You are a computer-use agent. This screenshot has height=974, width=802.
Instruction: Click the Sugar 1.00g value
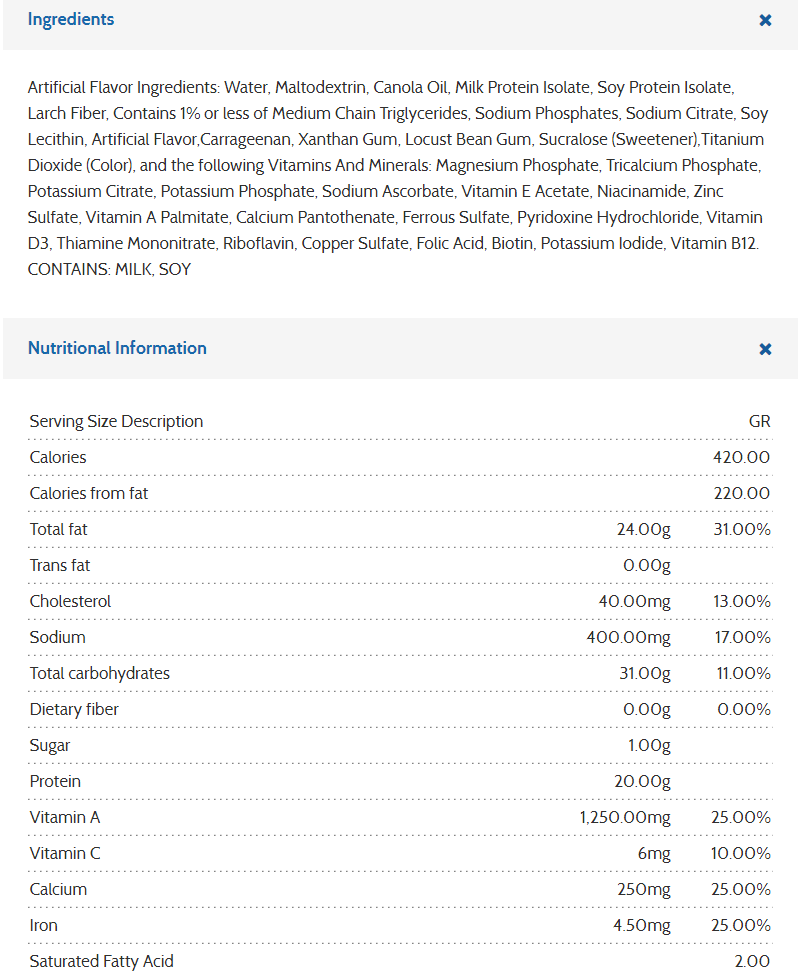pos(649,745)
